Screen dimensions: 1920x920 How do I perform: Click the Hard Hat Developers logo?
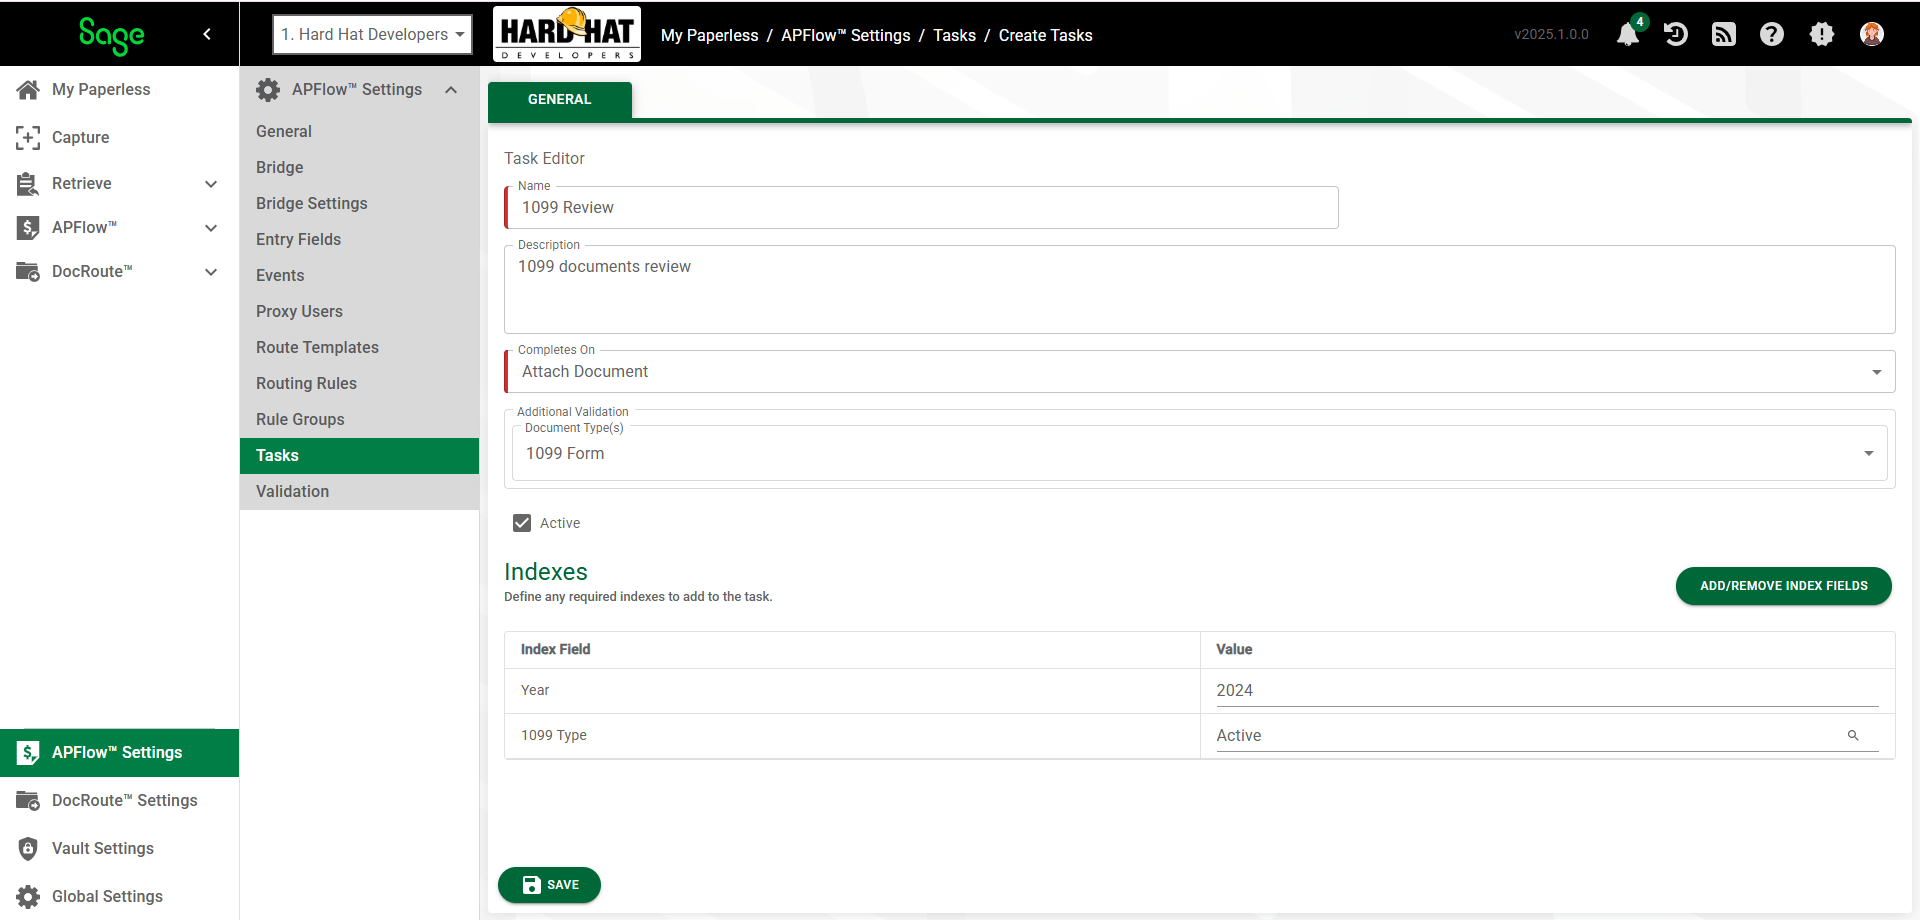click(567, 34)
